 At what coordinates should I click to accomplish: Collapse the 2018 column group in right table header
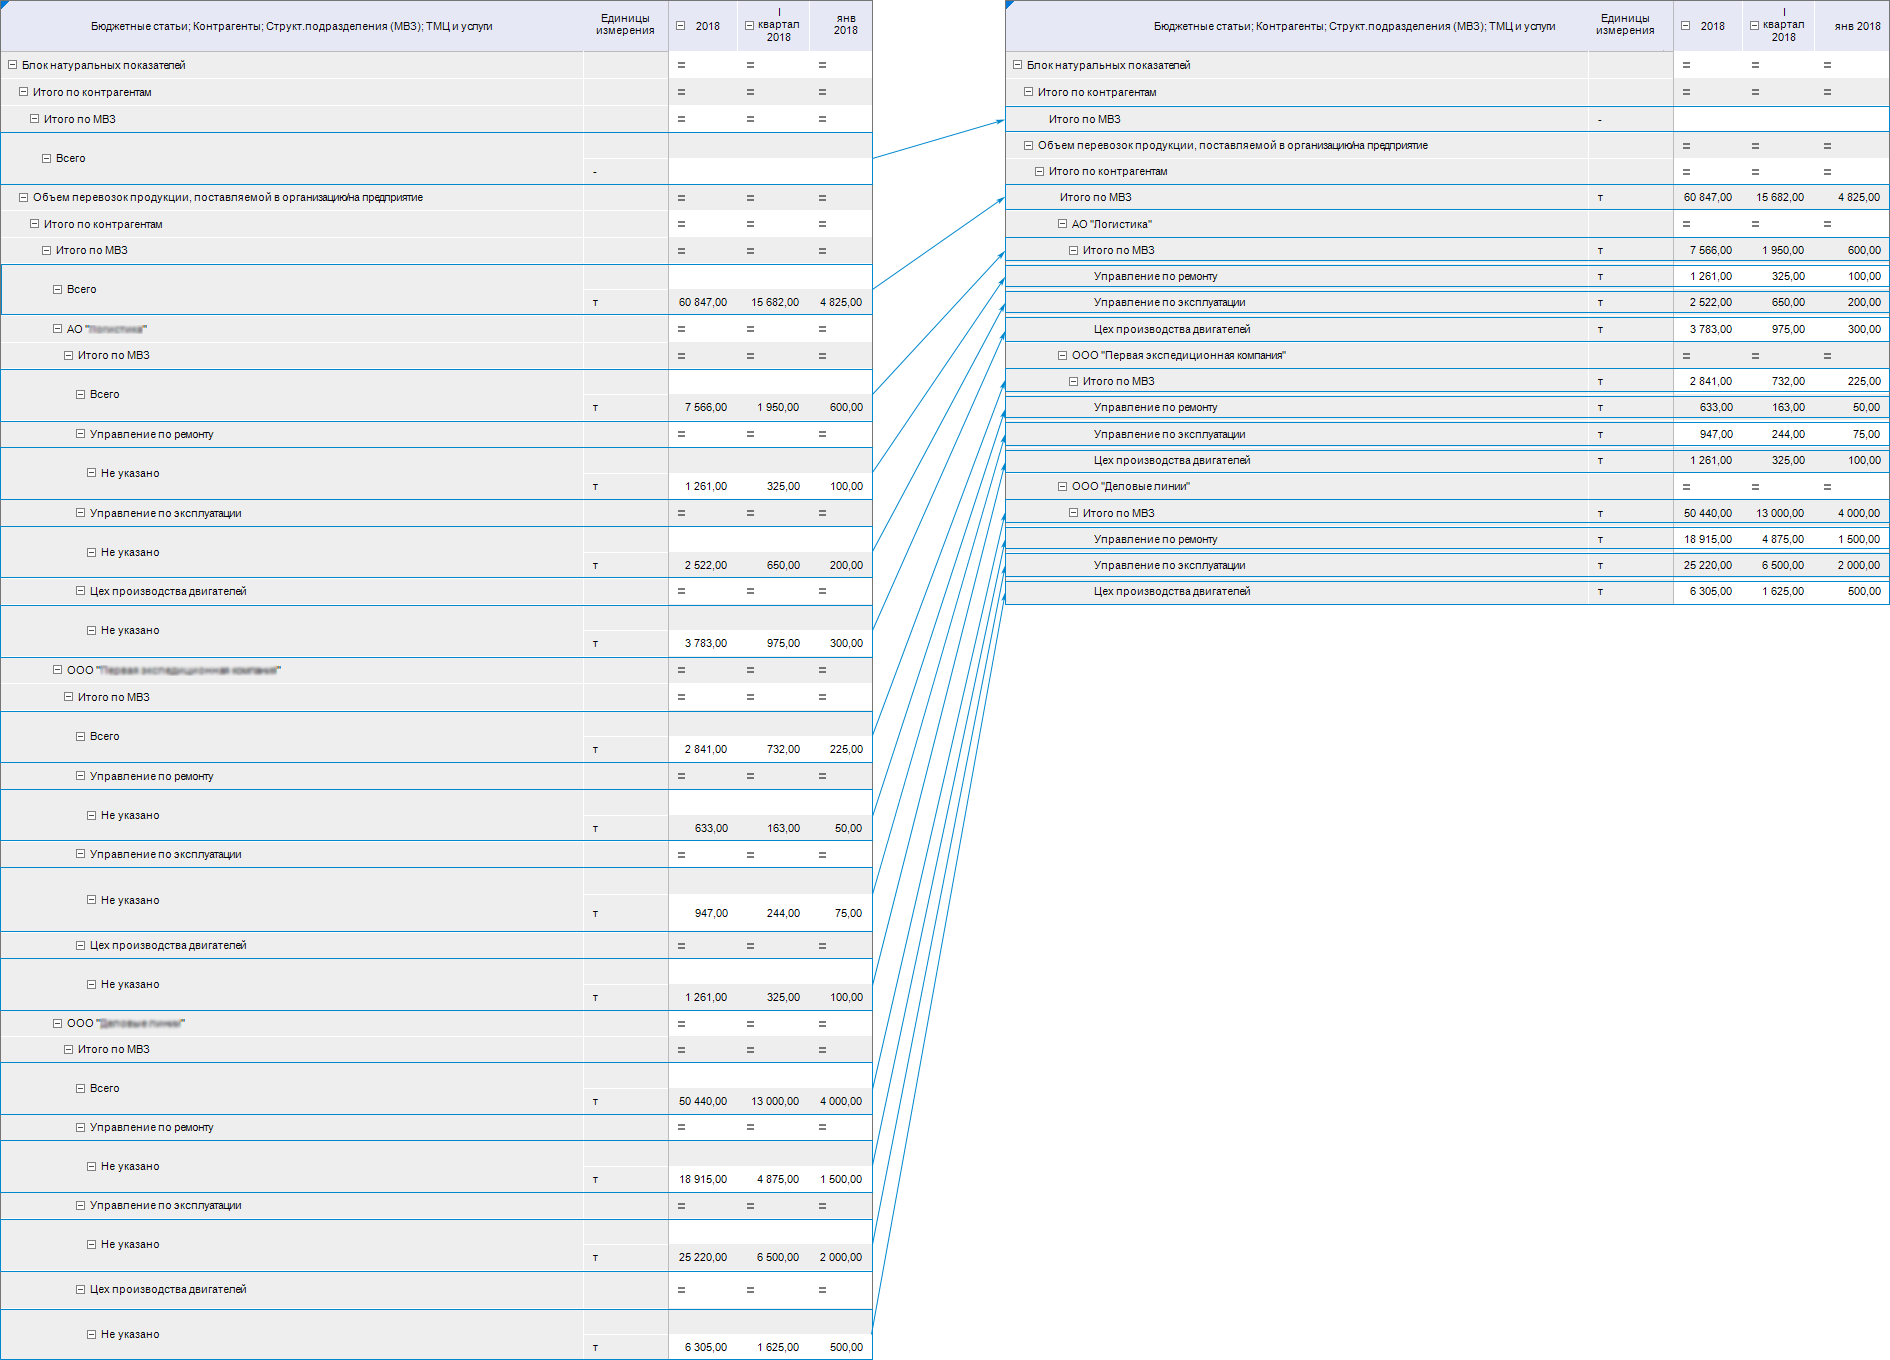(1686, 26)
